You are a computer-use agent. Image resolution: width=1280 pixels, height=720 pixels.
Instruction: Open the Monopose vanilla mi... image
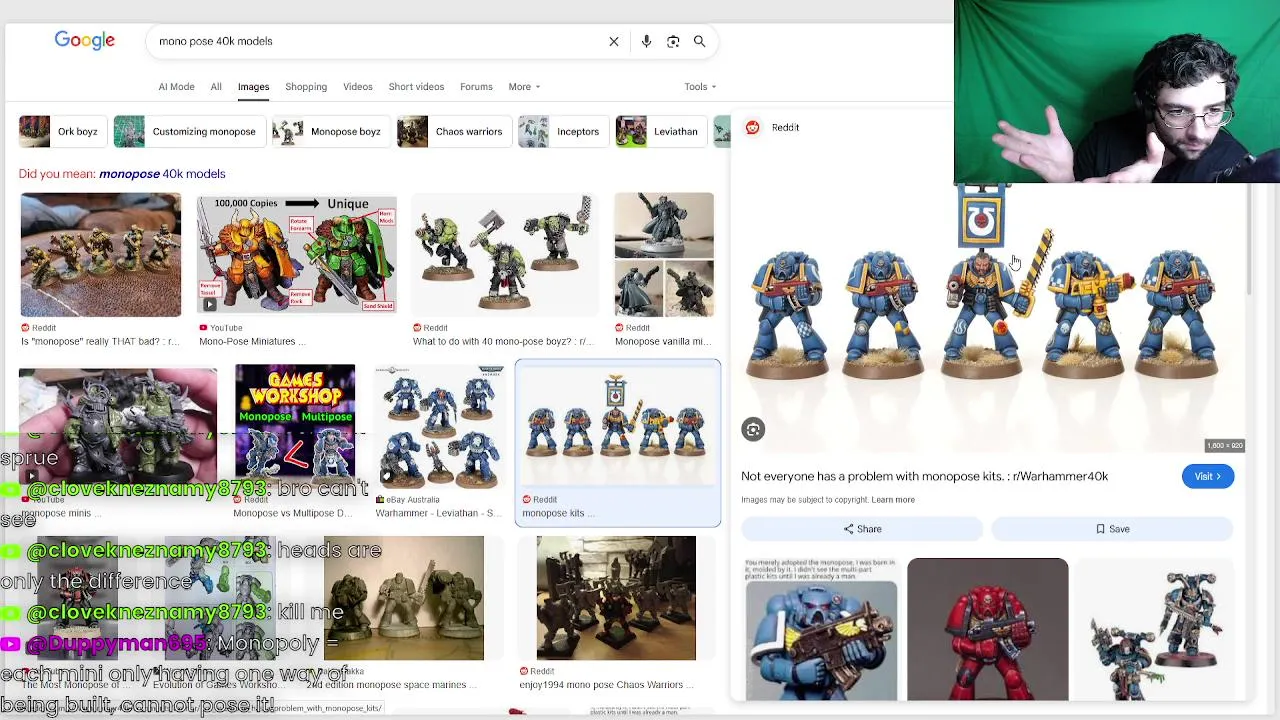(x=664, y=255)
